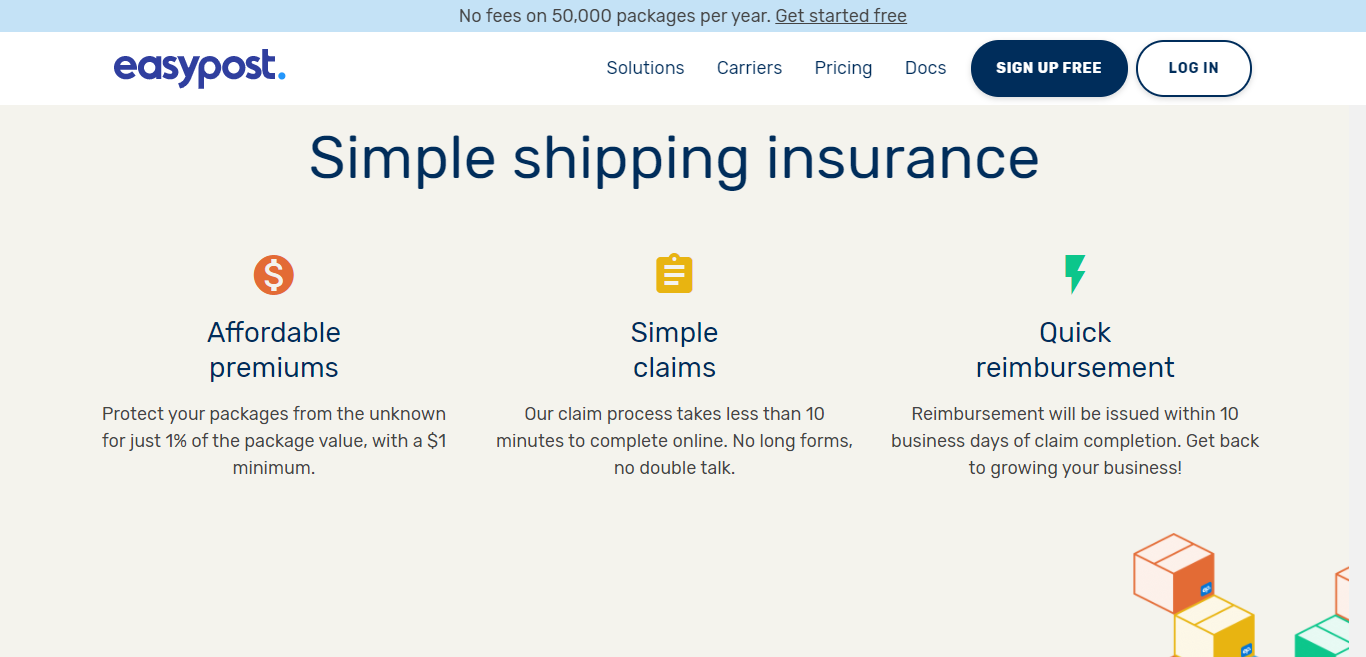Click the yellow box illustration
This screenshot has height=657, width=1366.
pos(1215,628)
